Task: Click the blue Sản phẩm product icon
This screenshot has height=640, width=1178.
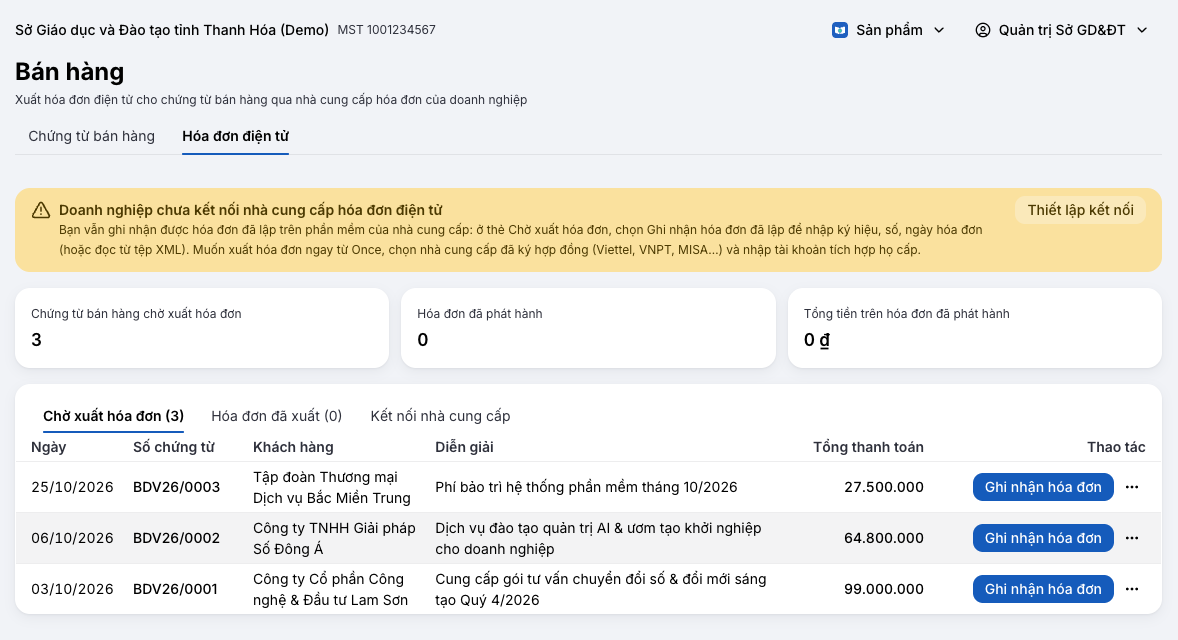Action: coord(840,30)
